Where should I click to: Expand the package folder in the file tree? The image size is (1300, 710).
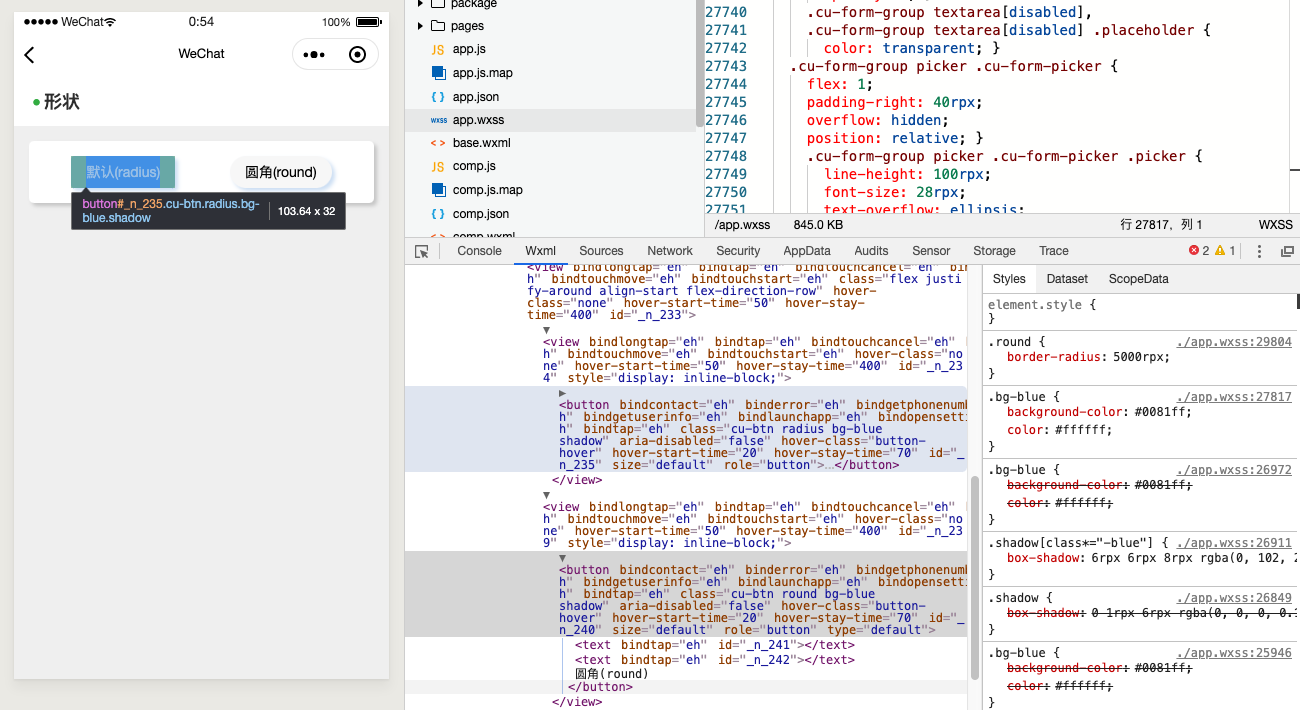pos(420,4)
